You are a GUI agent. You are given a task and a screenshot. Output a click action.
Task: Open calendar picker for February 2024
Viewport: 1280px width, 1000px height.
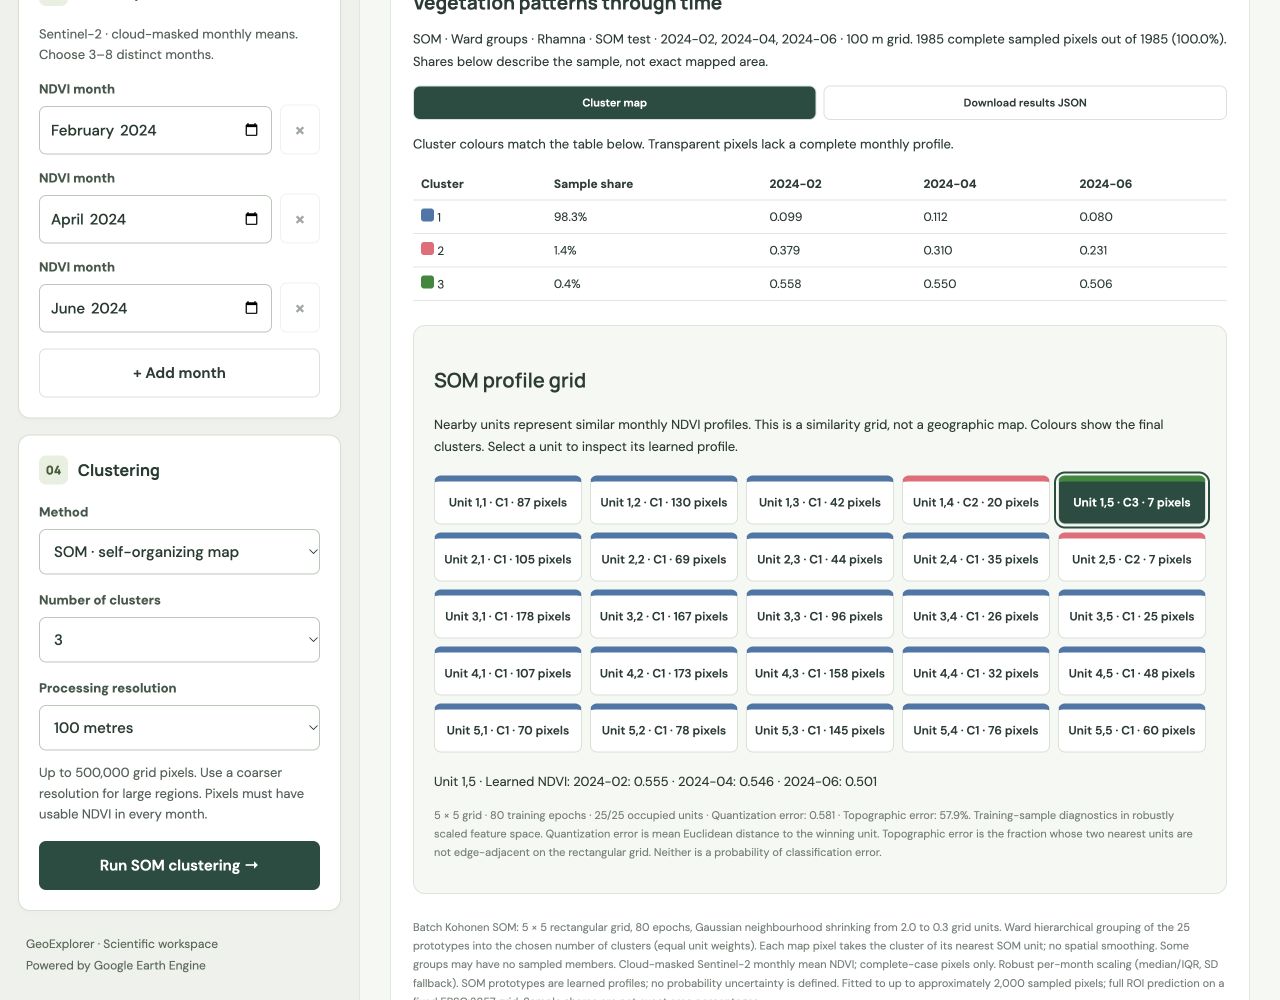click(251, 130)
